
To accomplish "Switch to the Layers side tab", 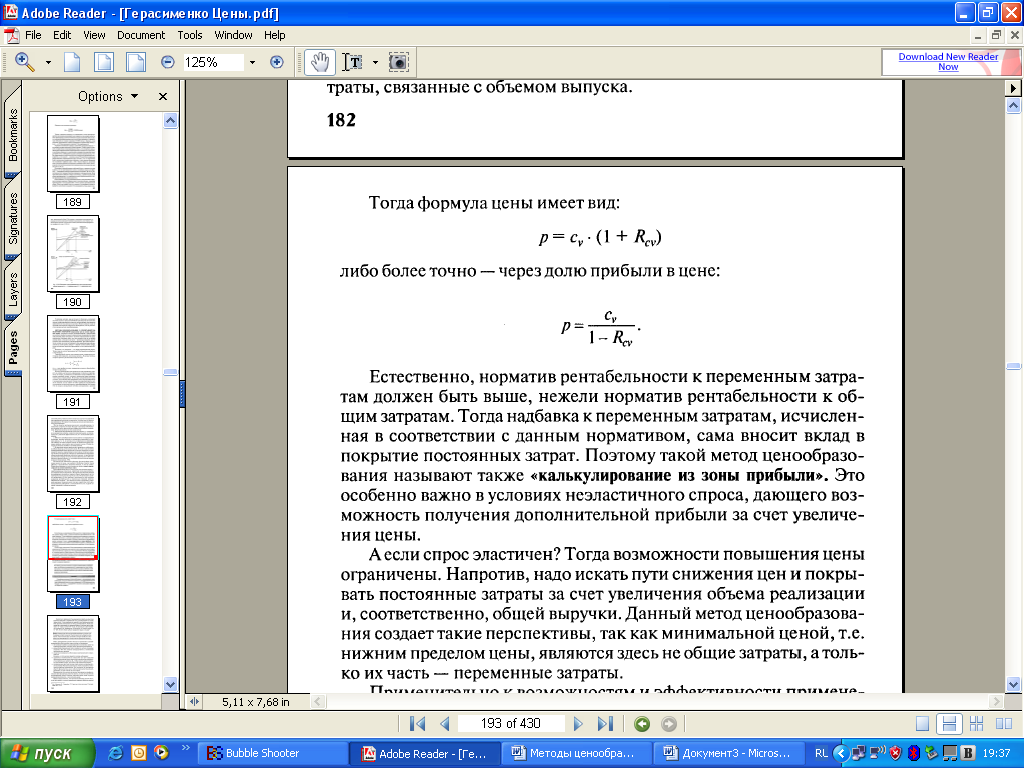I will (x=12, y=290).
